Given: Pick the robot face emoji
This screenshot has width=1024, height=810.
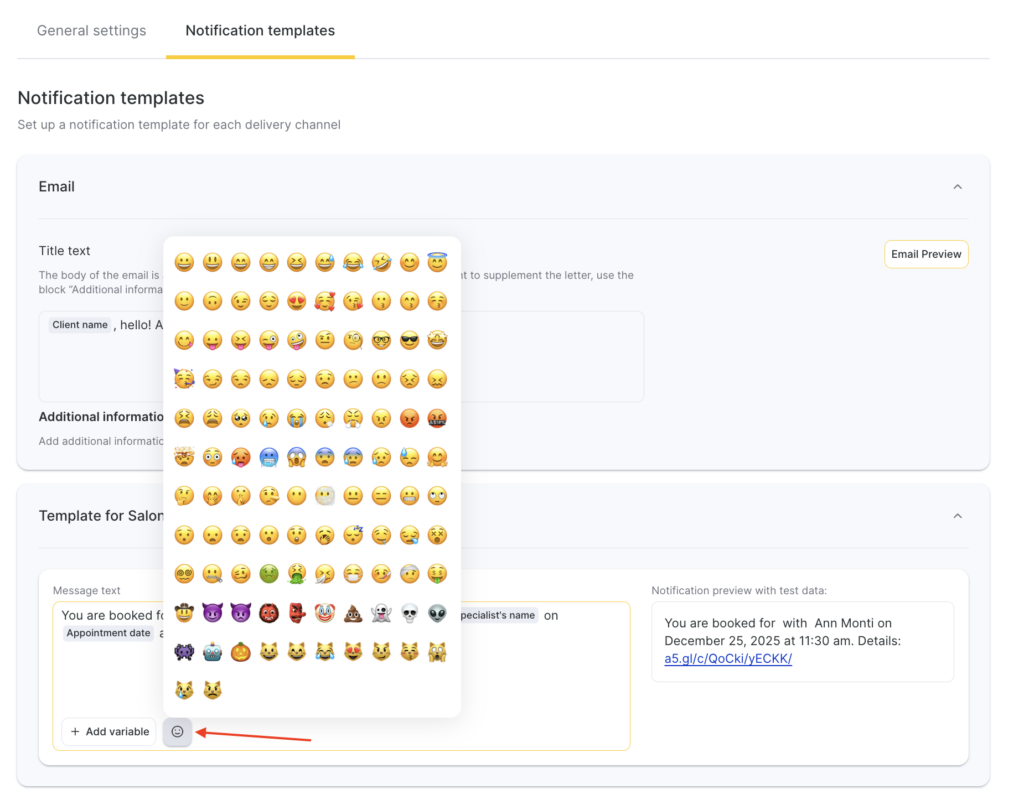Looking at the screenshot, I should (212, 652).
